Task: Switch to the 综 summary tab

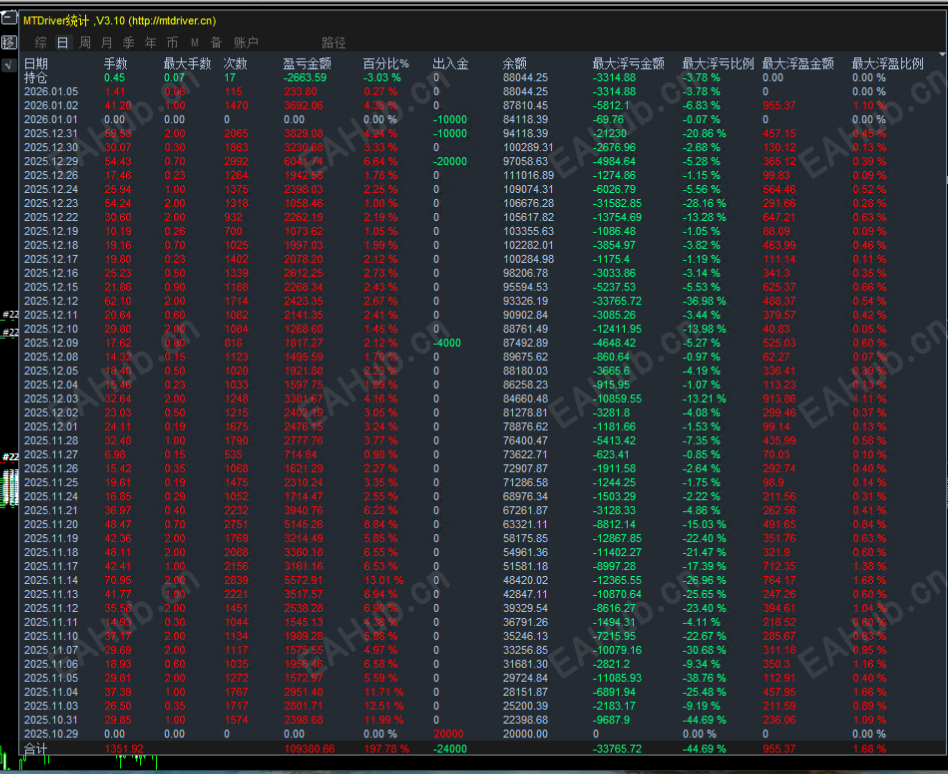Action: point(41,42)
